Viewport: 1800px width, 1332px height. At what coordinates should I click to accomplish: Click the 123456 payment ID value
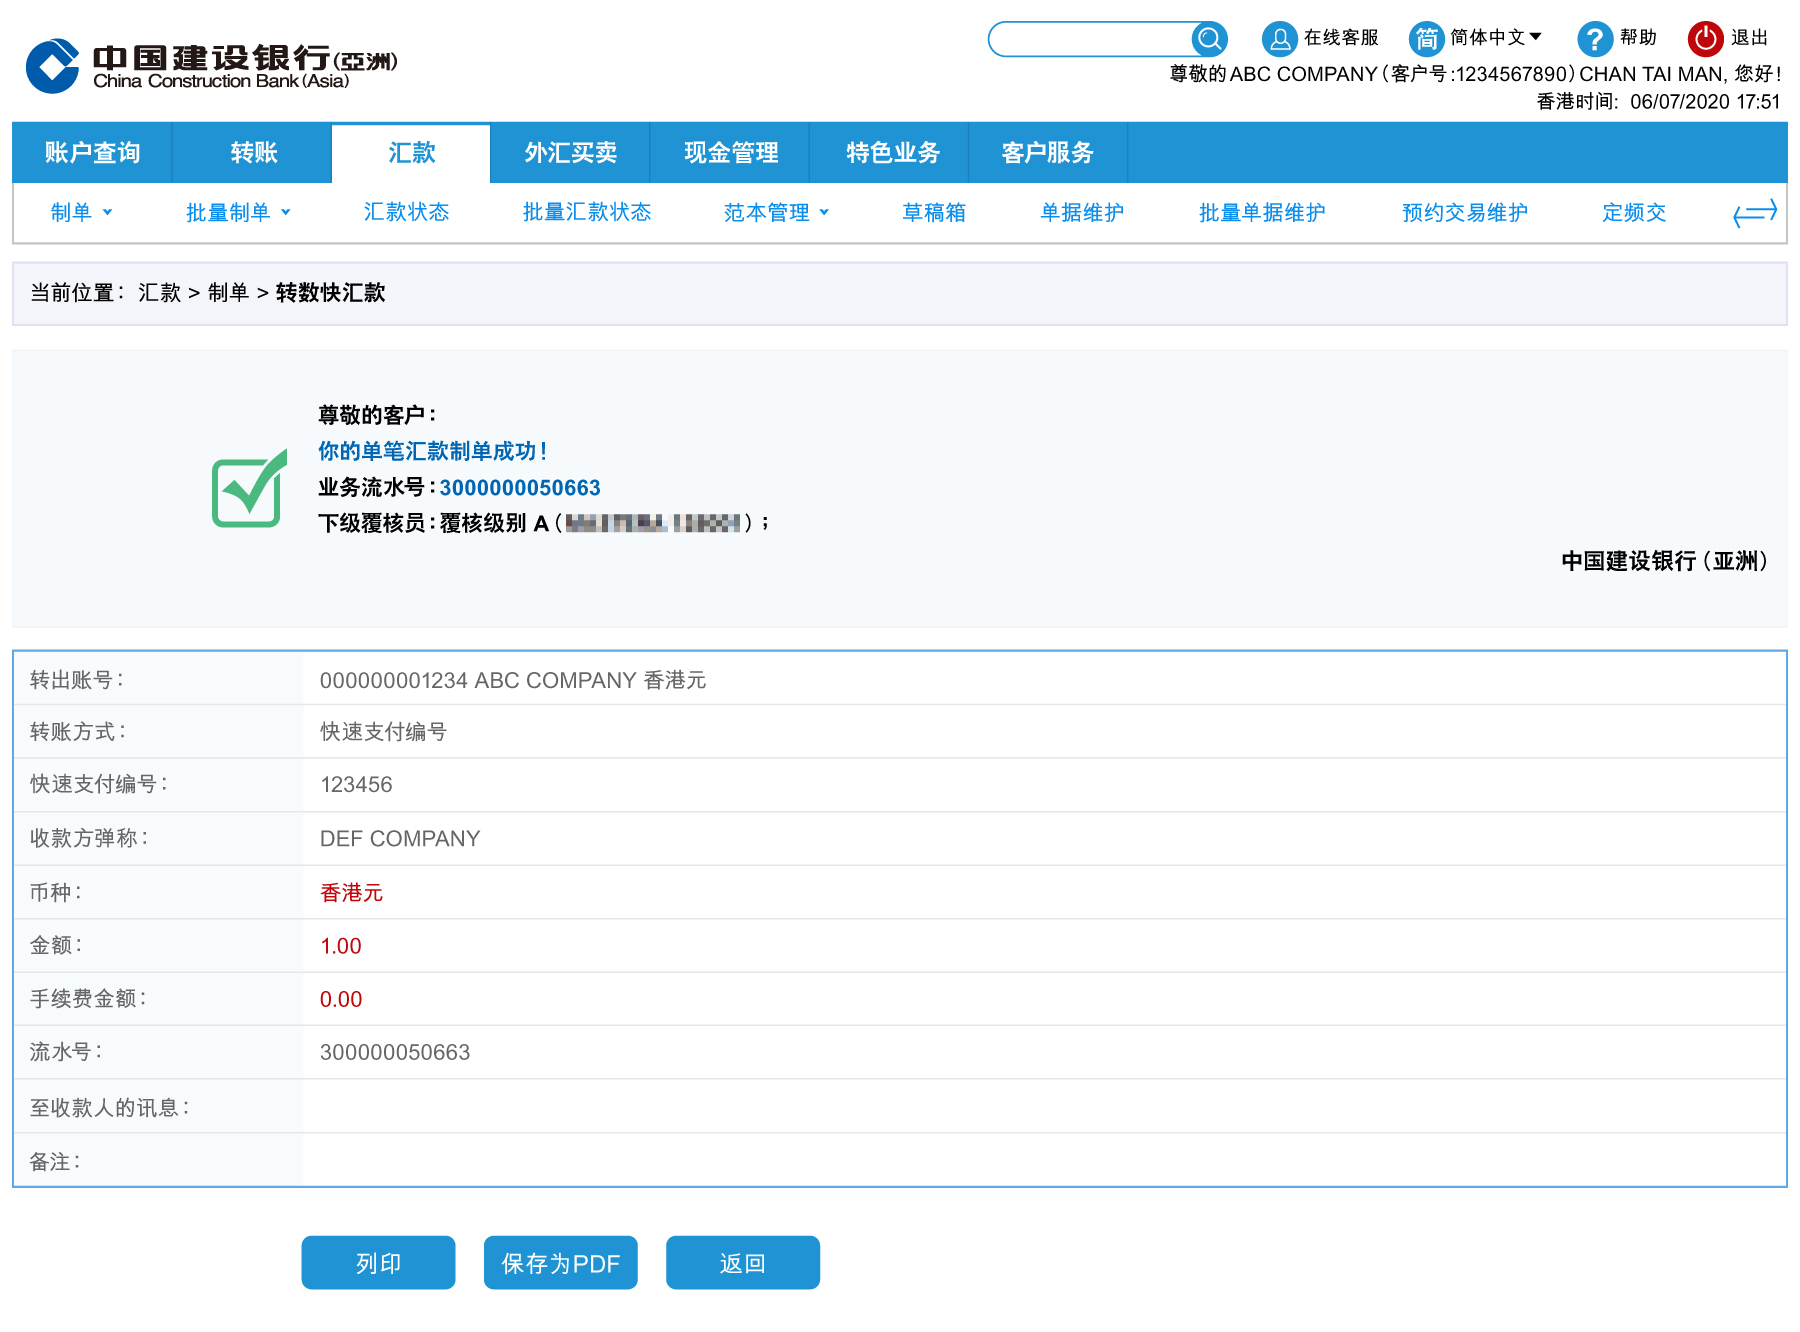point(356,785)
